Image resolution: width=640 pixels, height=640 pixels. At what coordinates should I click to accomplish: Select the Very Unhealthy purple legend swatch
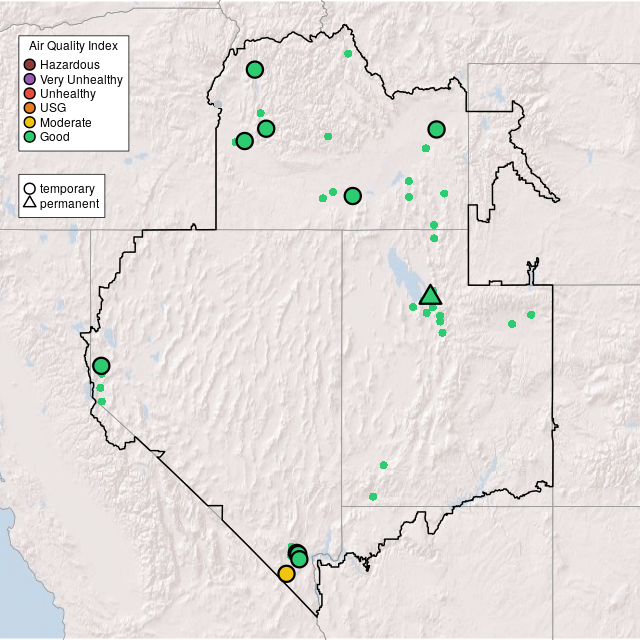pos(30,79)
